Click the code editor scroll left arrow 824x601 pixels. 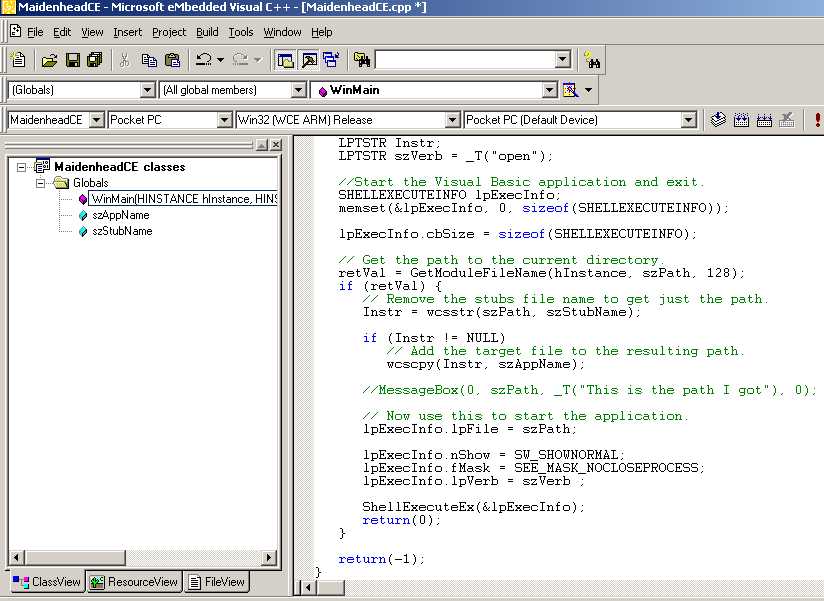[308, 587]
